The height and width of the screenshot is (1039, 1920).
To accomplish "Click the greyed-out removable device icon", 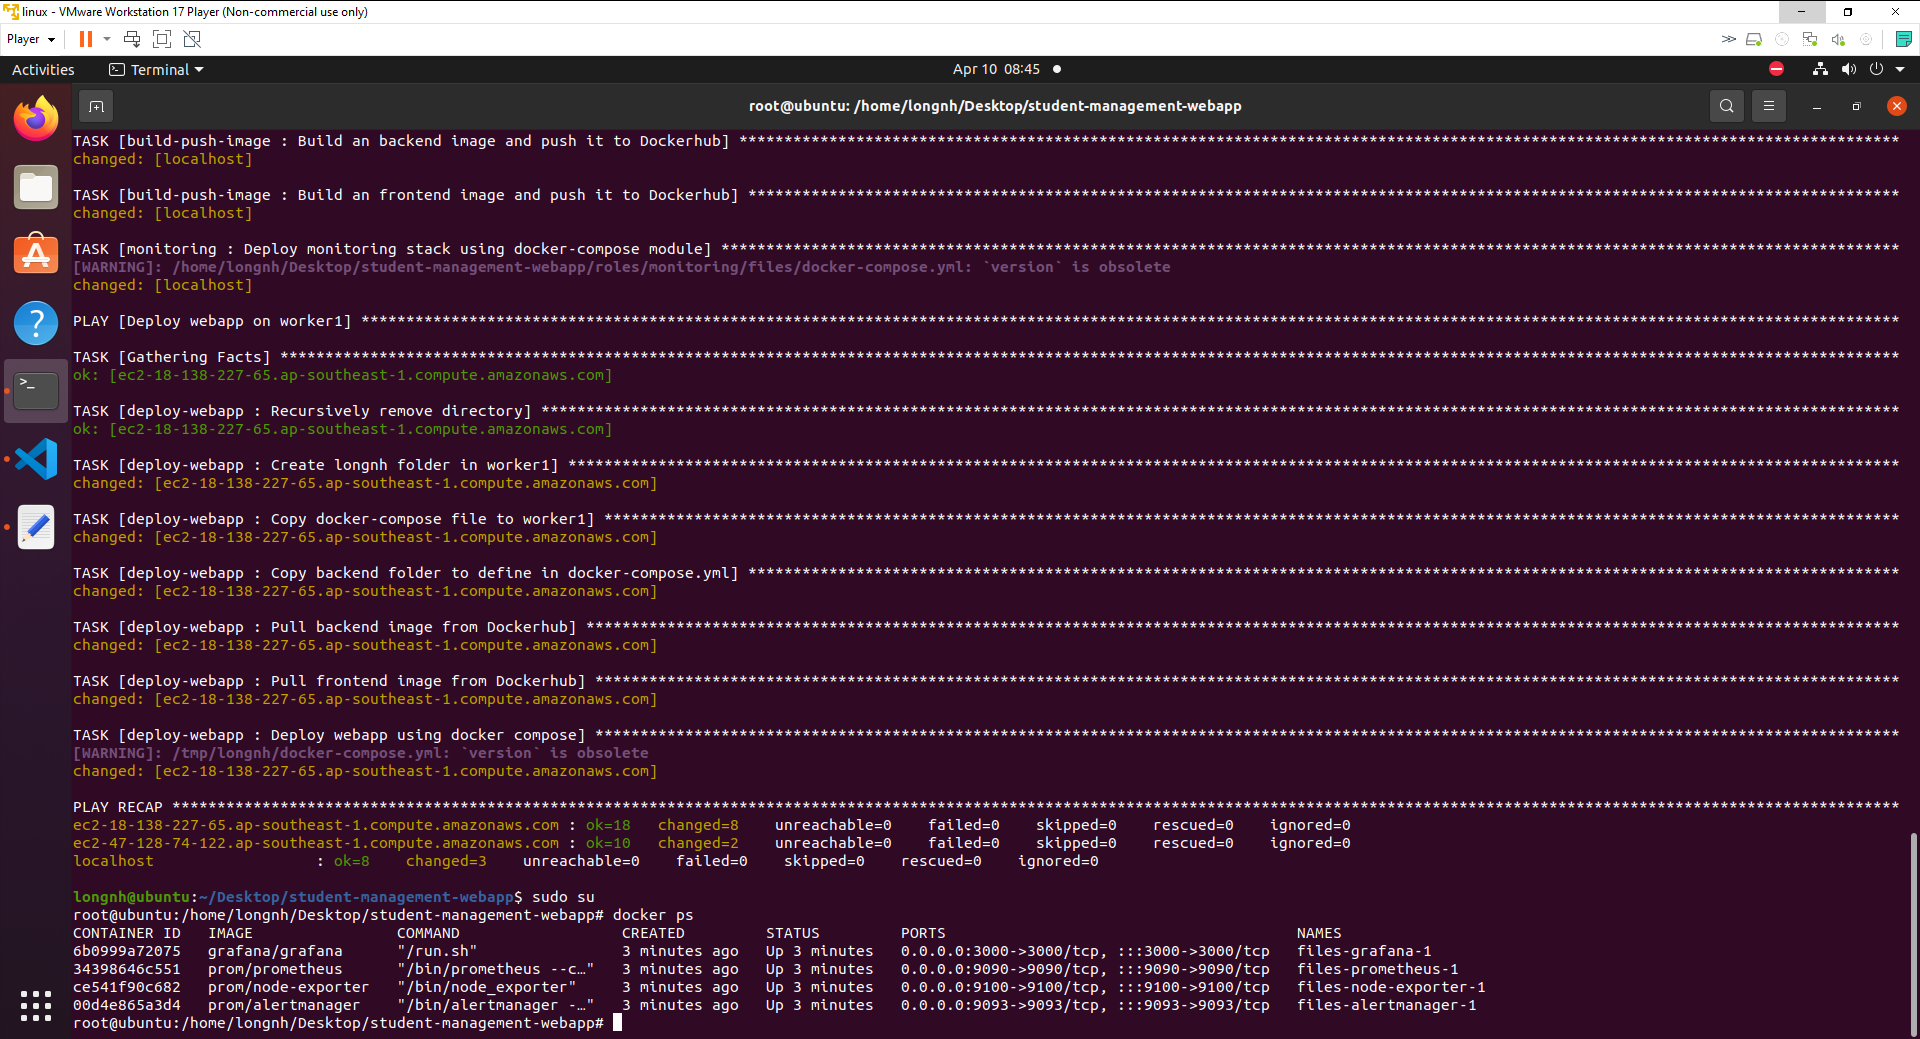I will (1866, 39).
